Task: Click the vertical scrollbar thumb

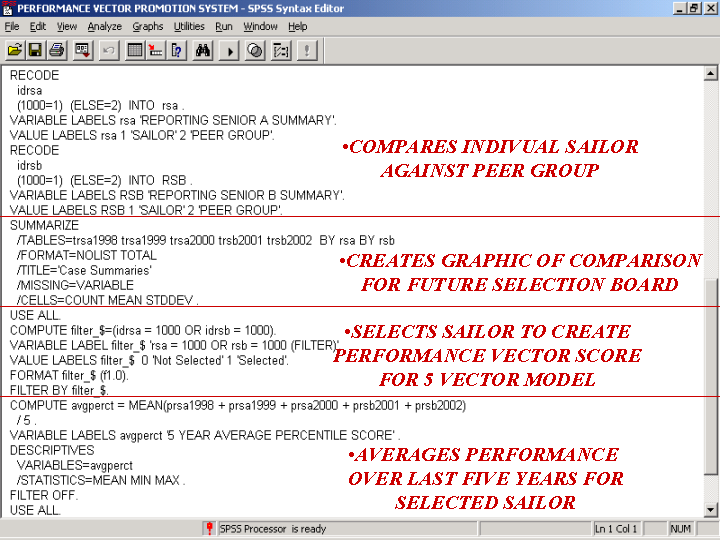Action: tap(710, 376)
